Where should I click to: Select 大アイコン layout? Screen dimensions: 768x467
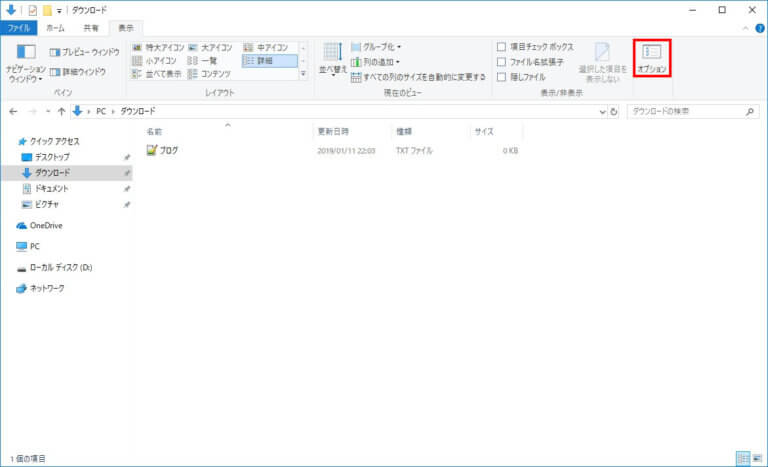211,48
